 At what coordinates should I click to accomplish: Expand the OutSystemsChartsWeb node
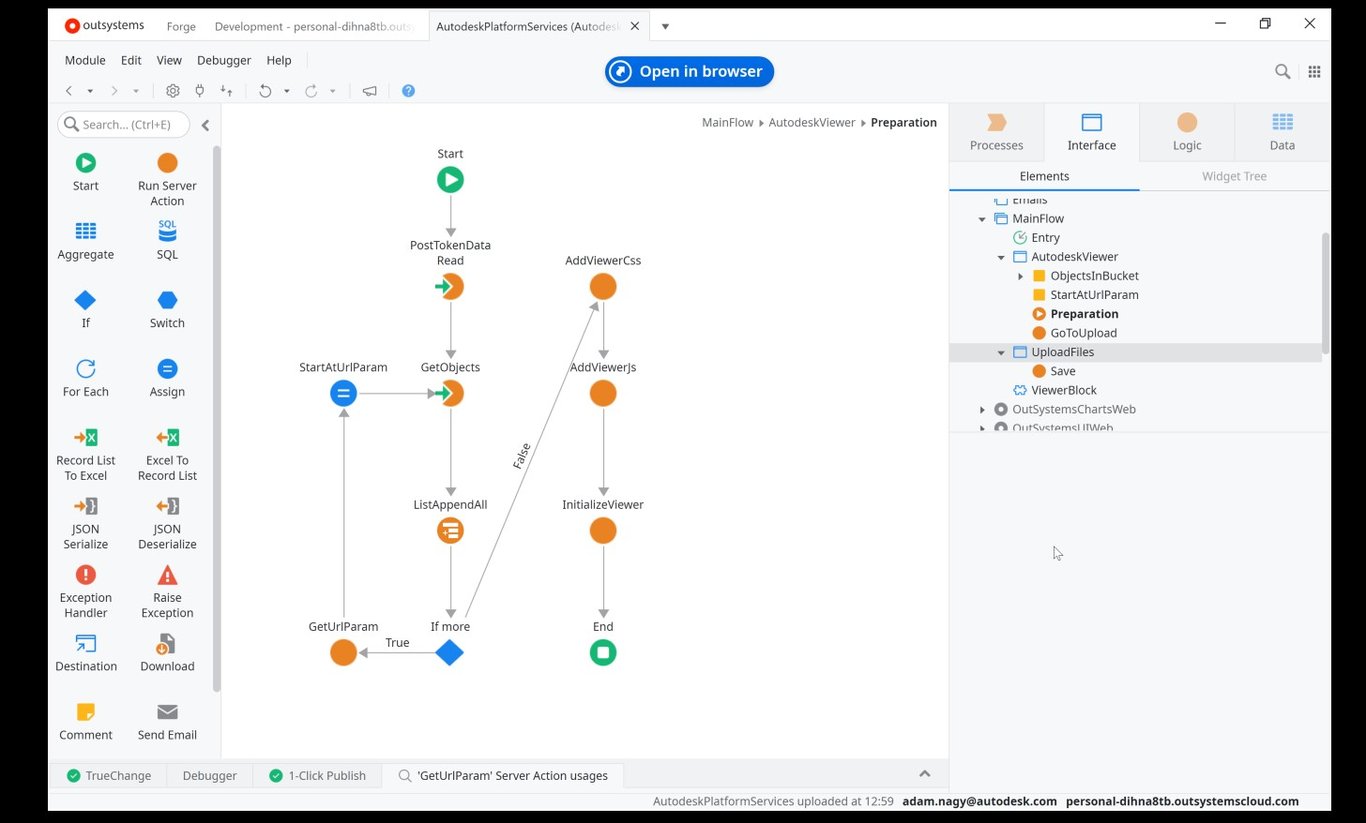tap(981, 409)
